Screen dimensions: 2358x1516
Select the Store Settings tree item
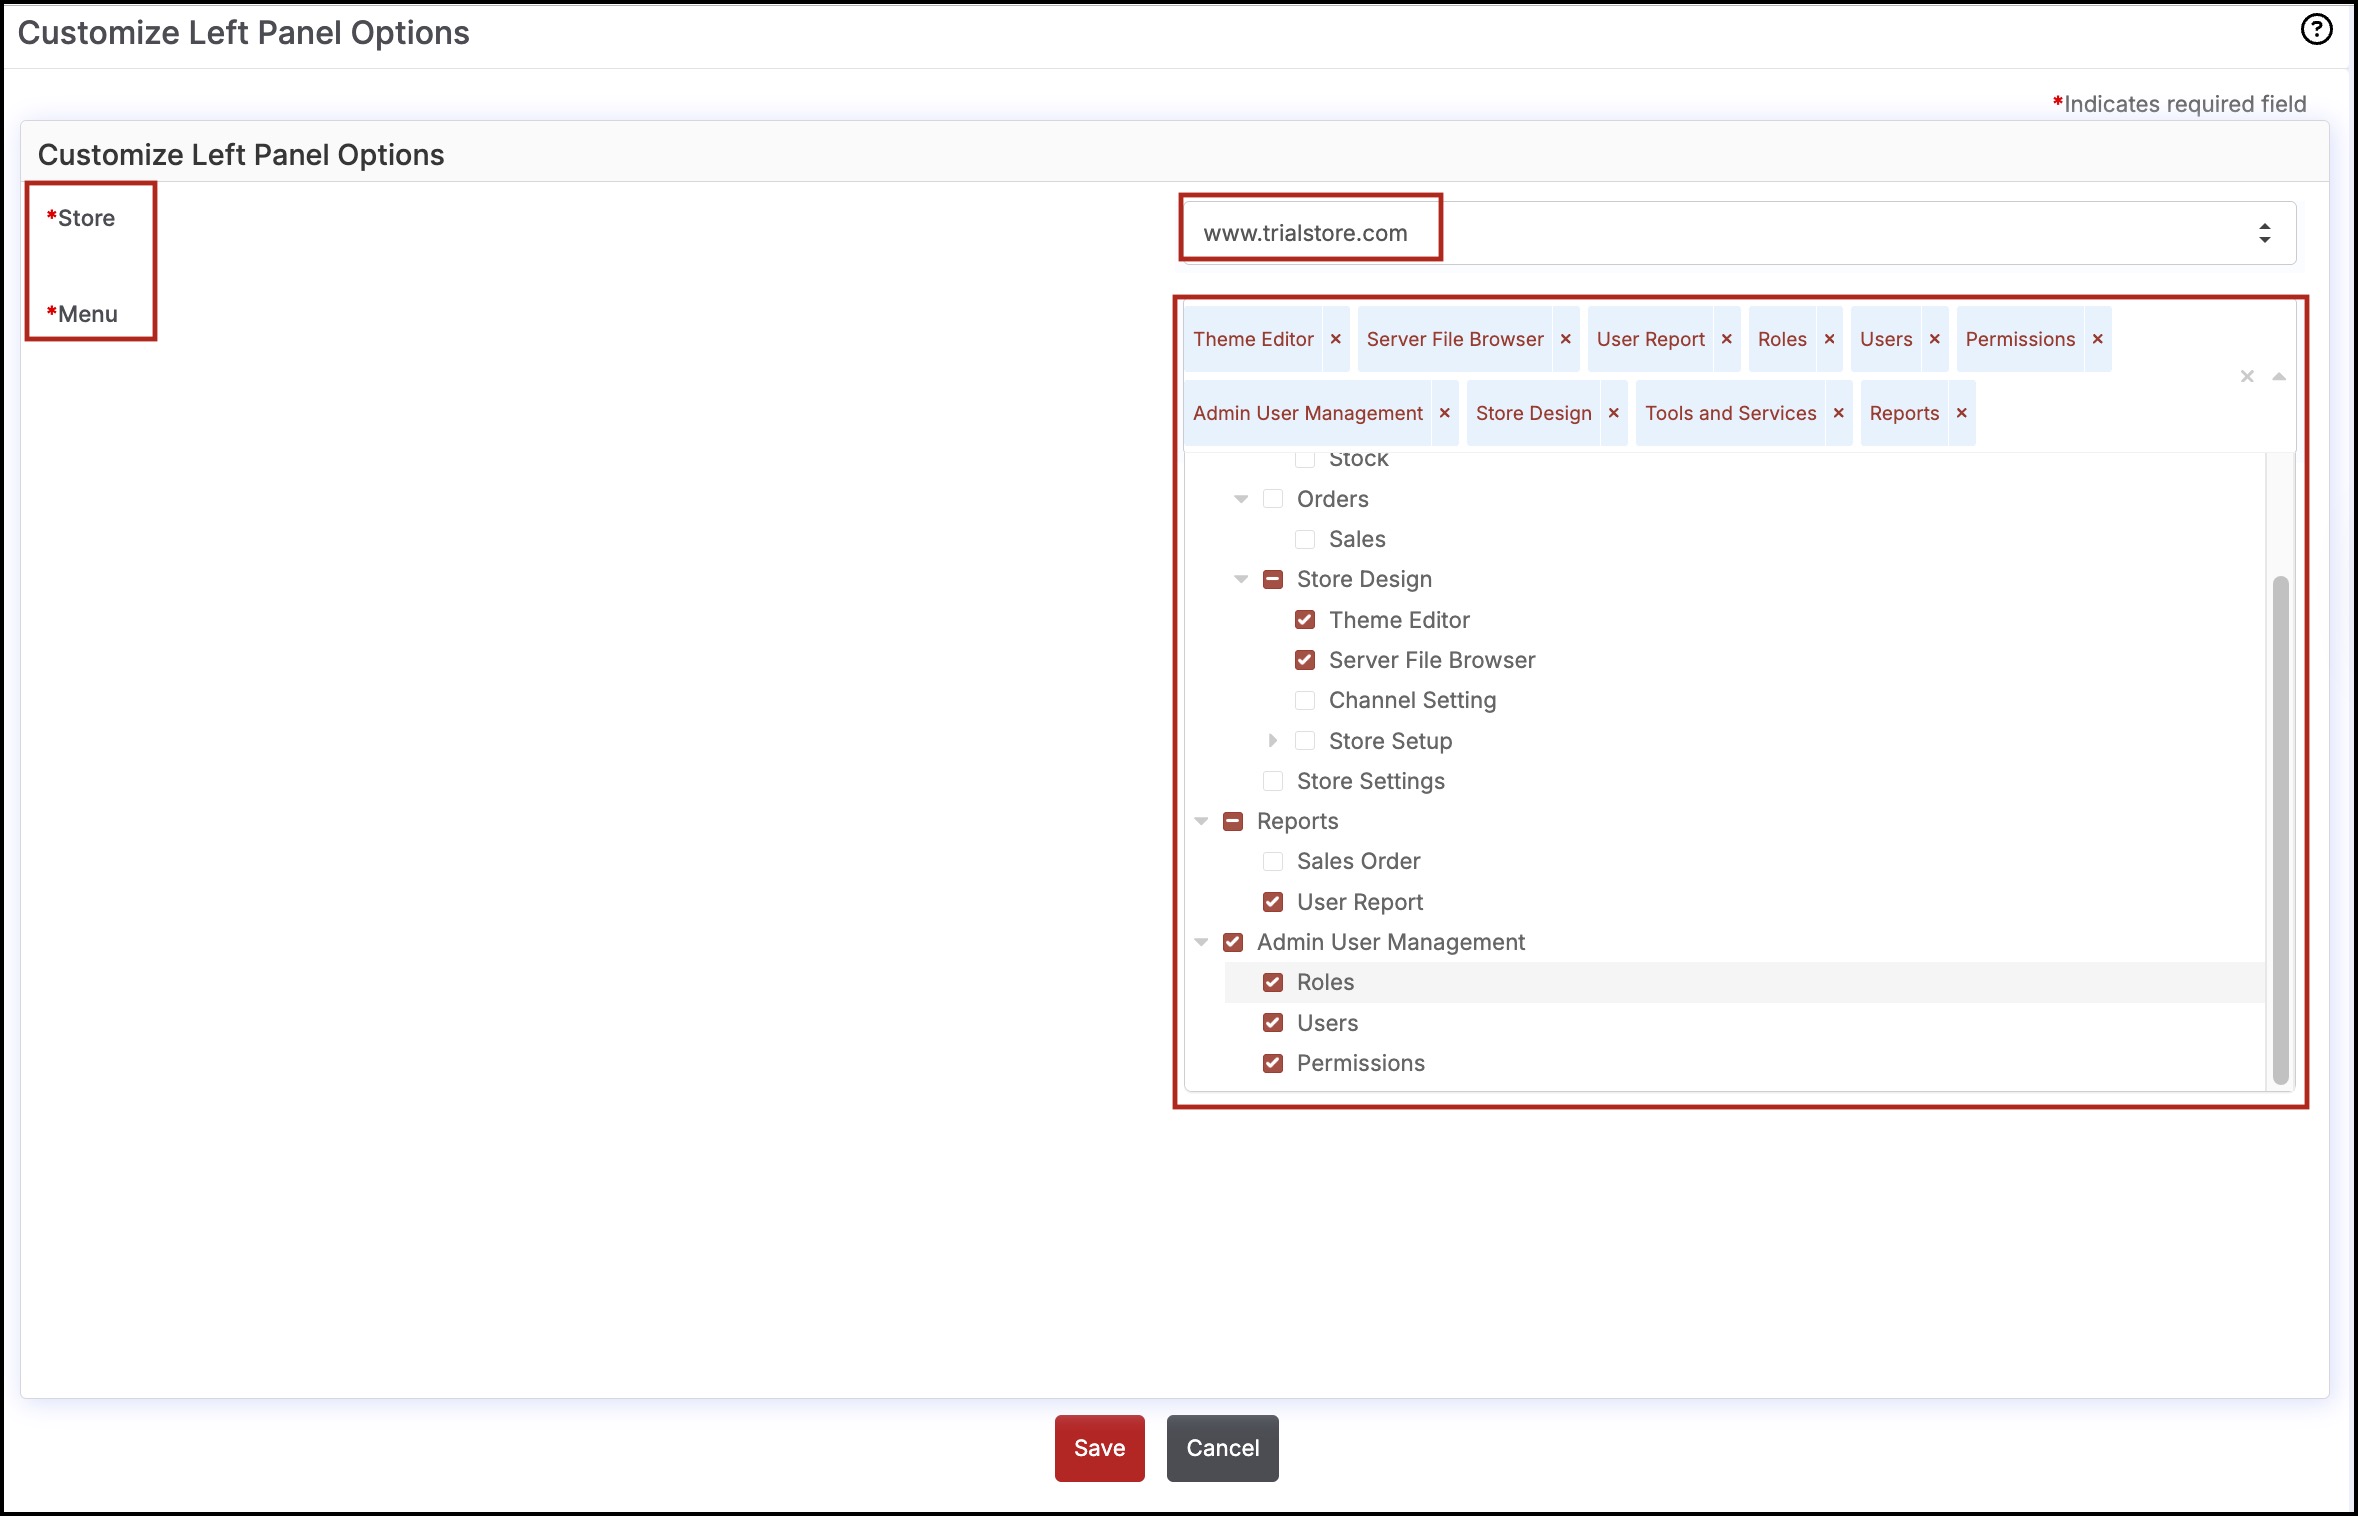[1370, 781]
